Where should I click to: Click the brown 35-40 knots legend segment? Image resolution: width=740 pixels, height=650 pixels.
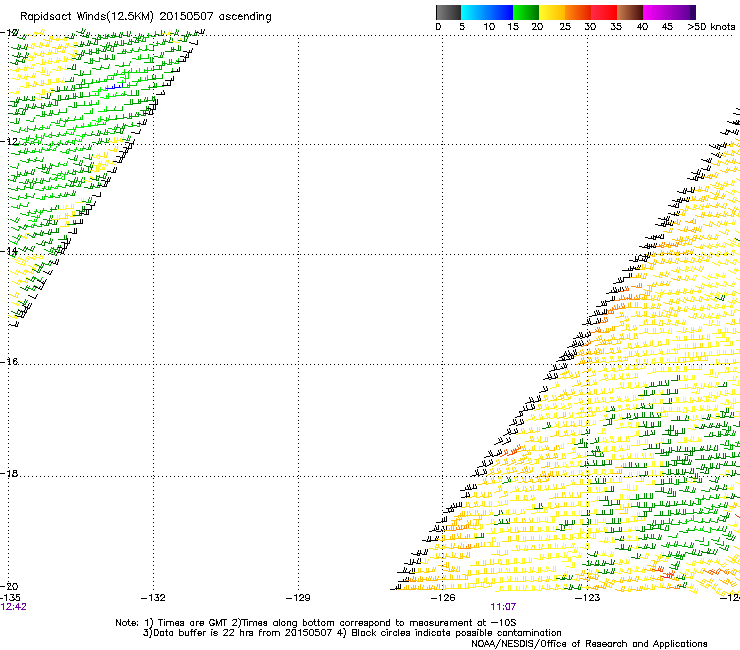click(630, 12)
